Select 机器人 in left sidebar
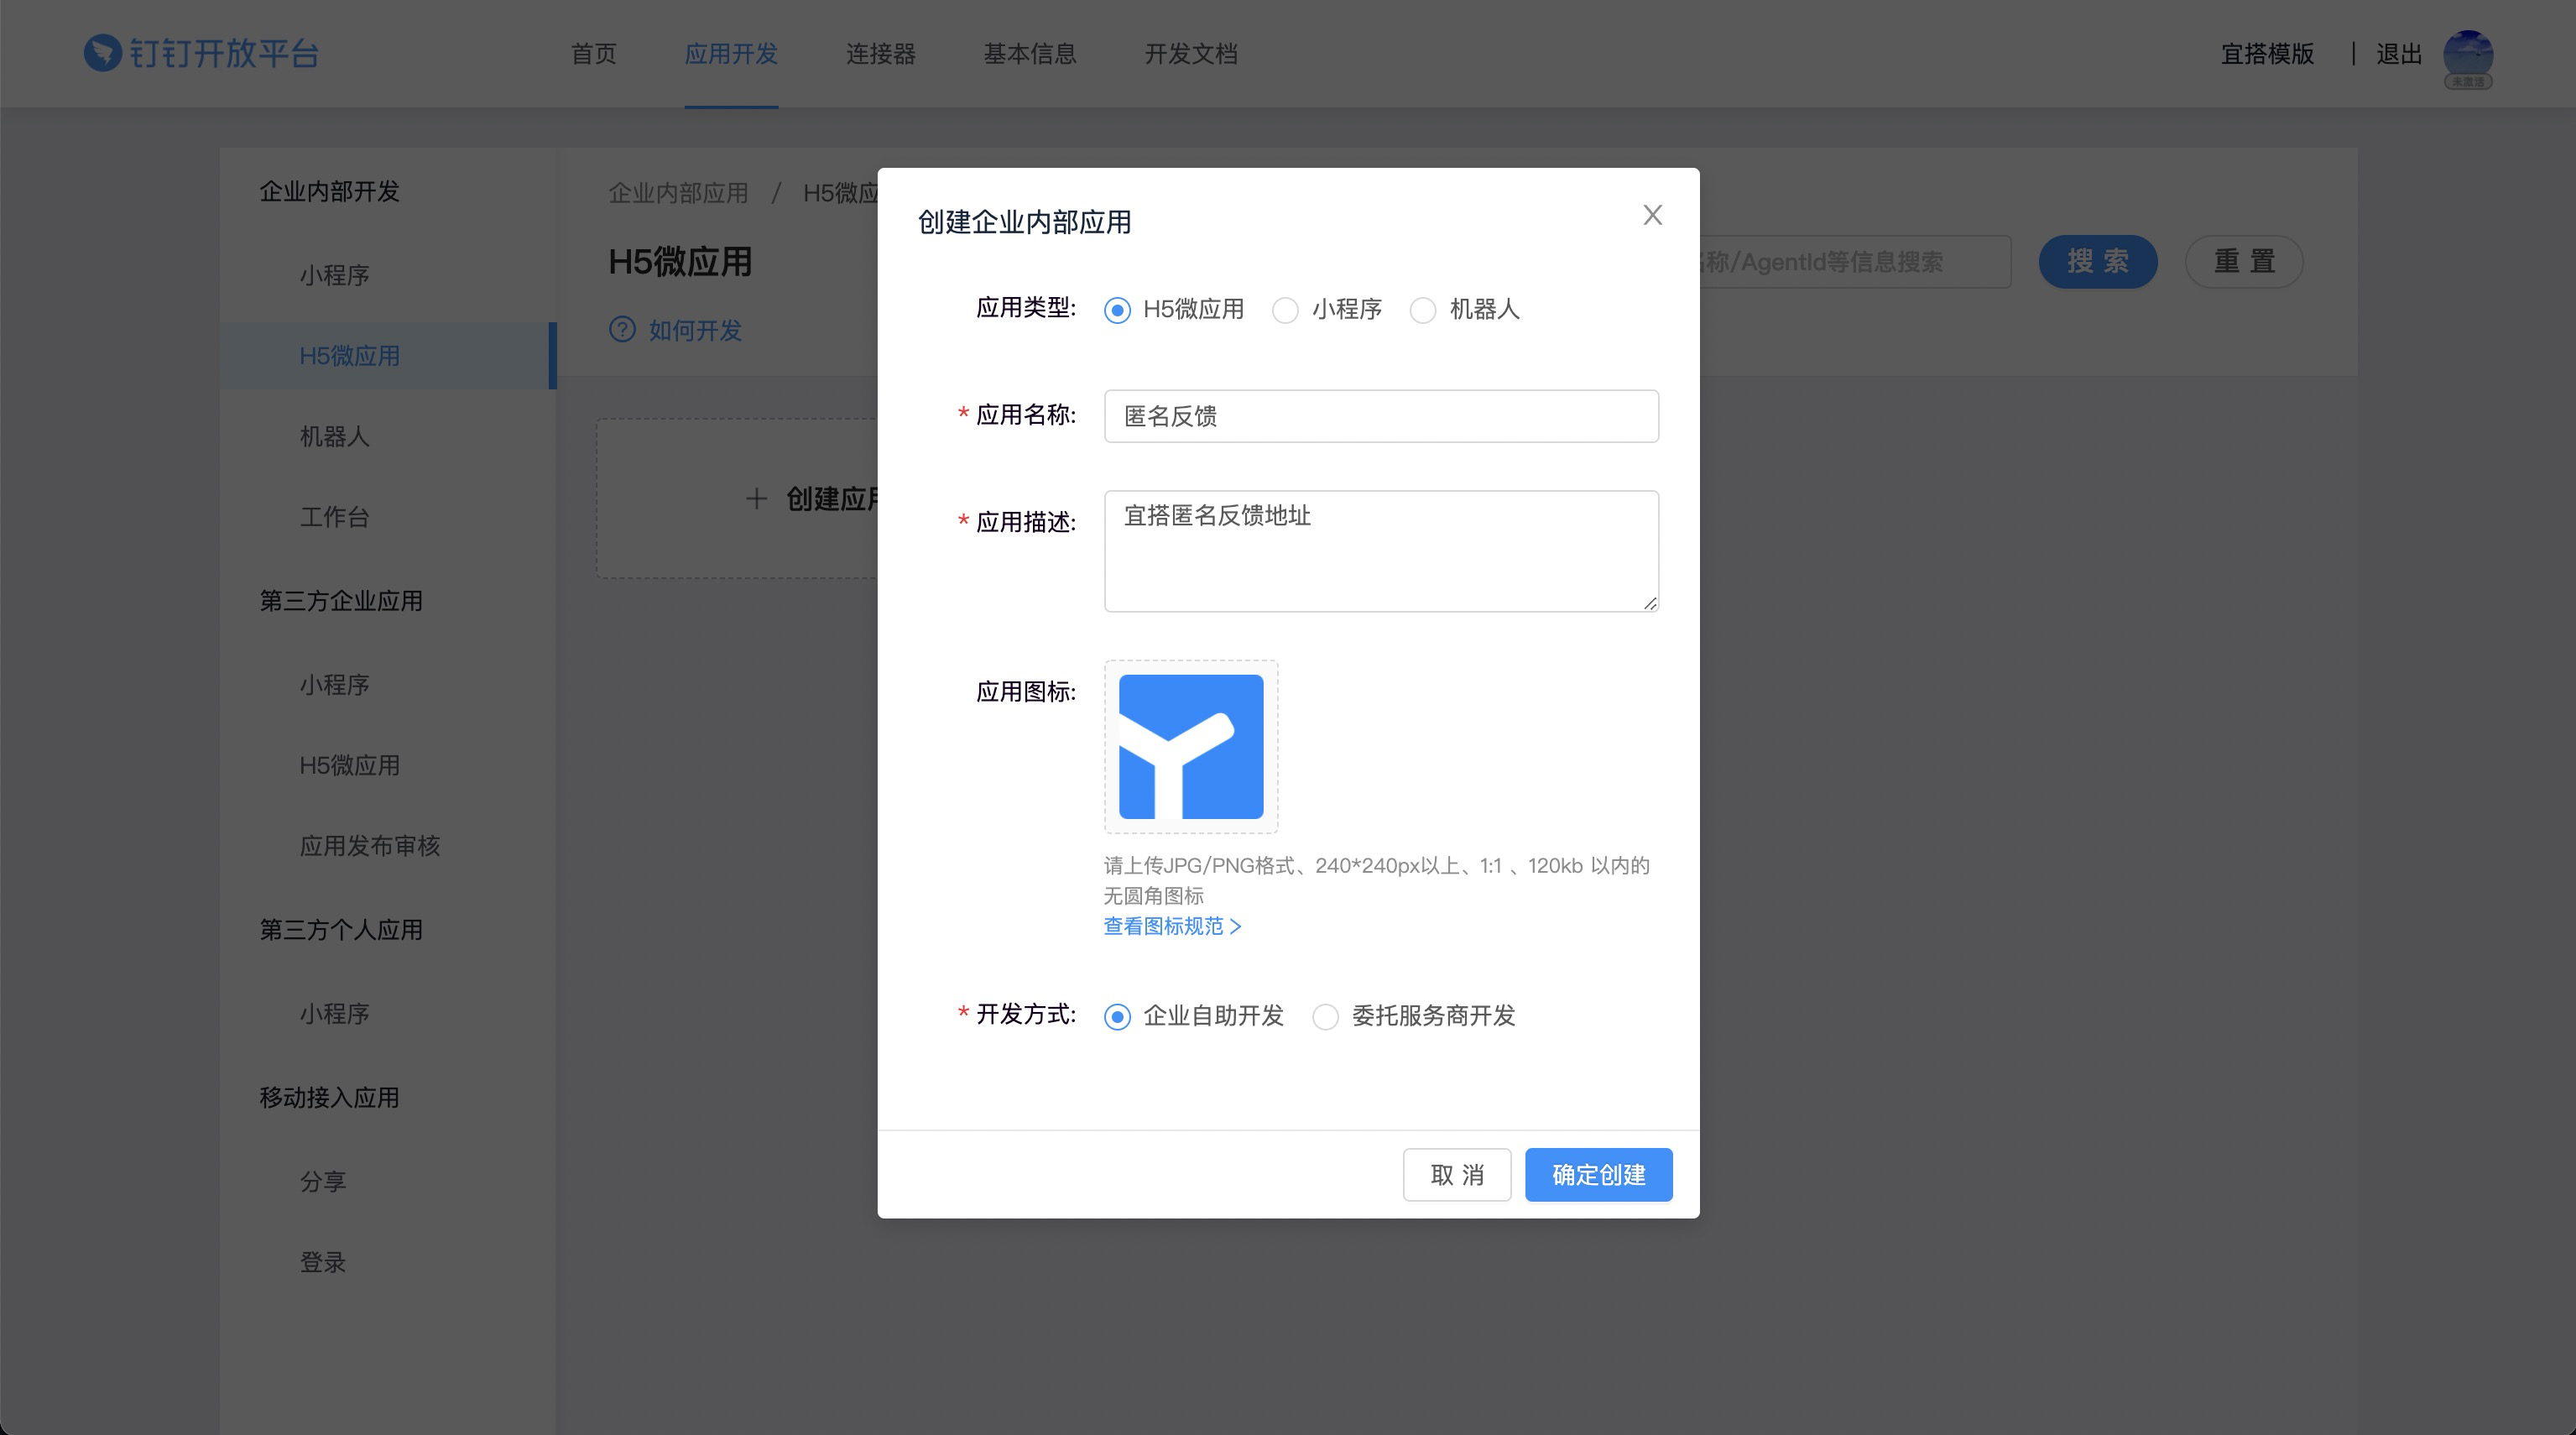 (x=335, y=436)
